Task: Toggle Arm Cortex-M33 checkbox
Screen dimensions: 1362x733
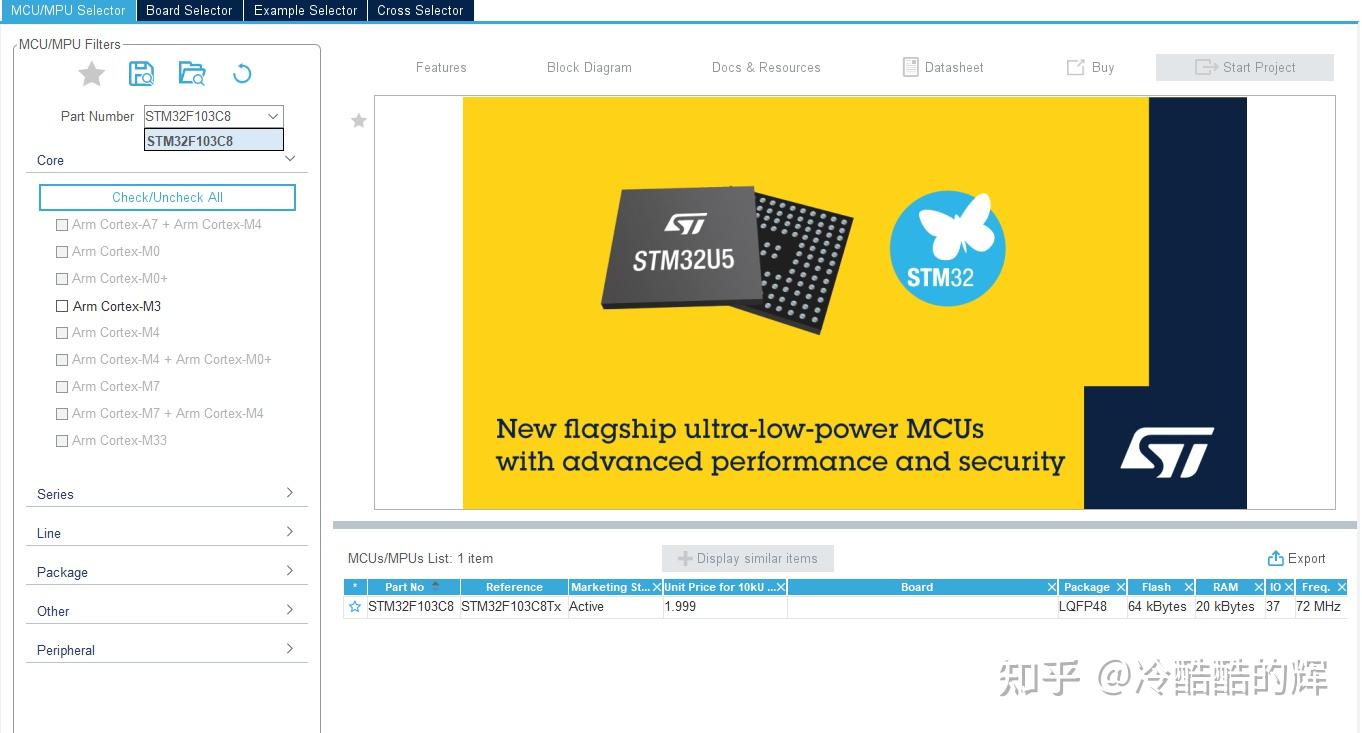Action: click(62, 441)
